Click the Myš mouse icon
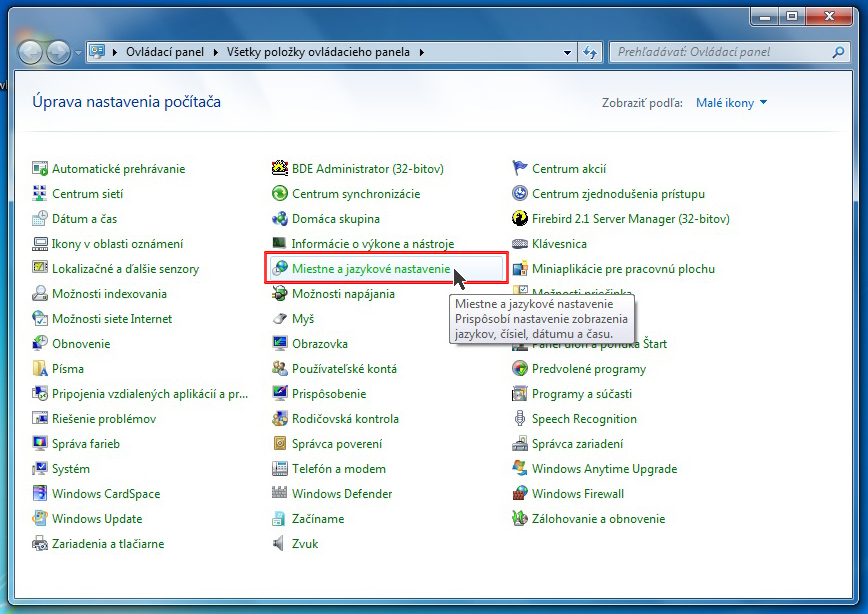868x614 pixels. (x=280, y=318)
